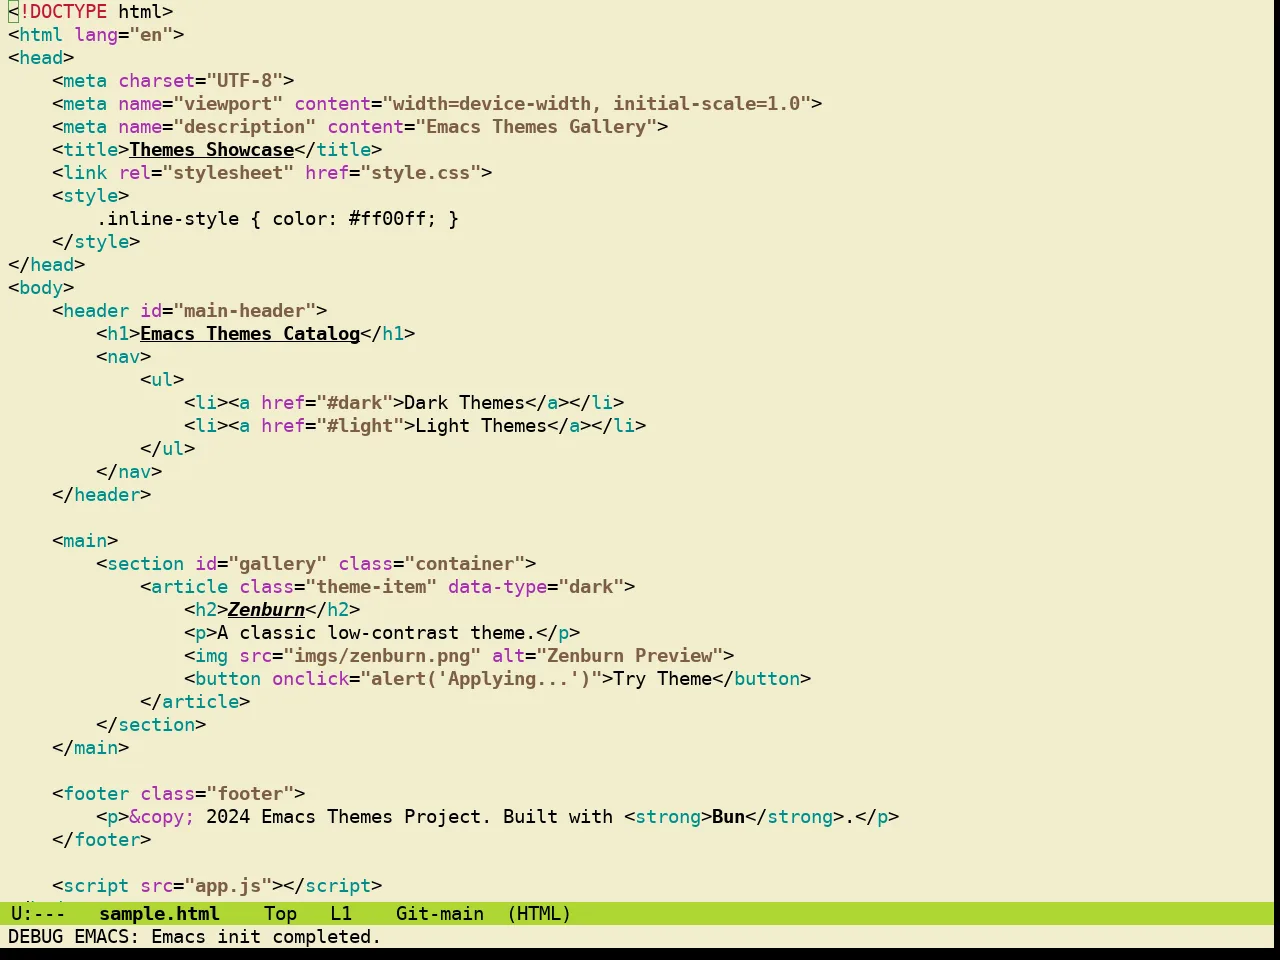Click the 'Dark Themes' link text
Image resolution: width=1280 pixels, height=960 pixels.
[464, 403]
